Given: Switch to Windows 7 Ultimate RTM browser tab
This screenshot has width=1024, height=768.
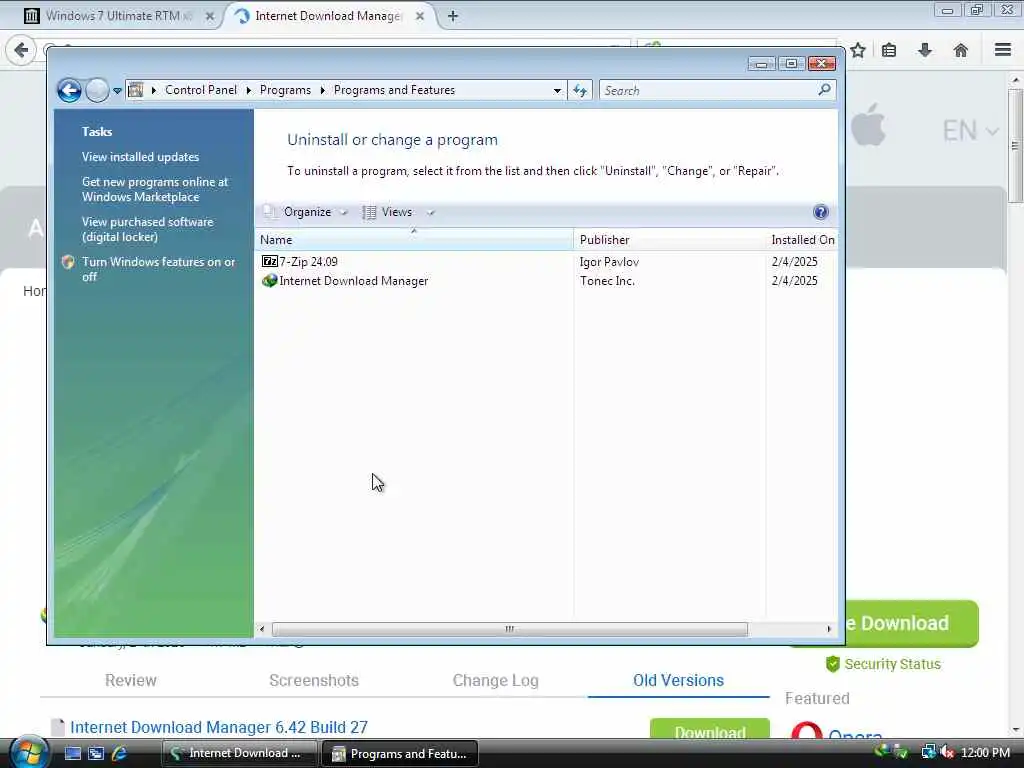Looking at the screenshot, I should click(120, 16).
